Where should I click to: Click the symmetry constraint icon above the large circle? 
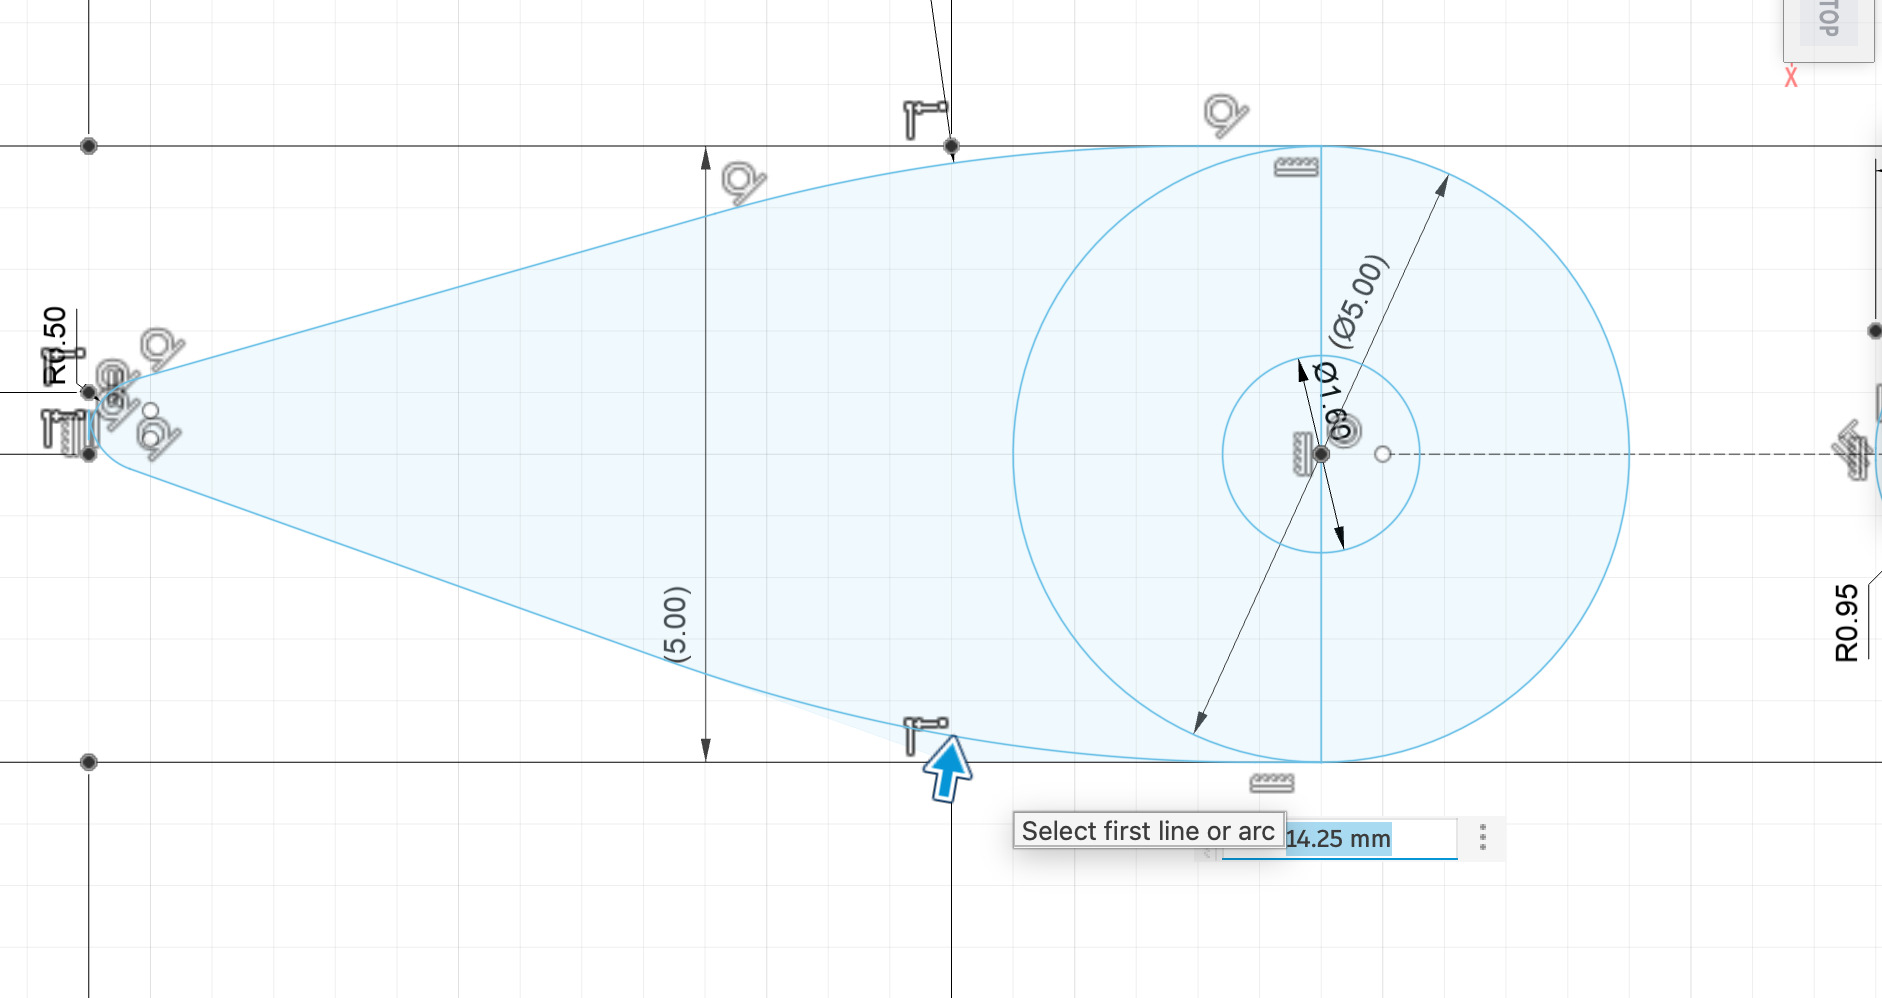(x=1294, y=165)
